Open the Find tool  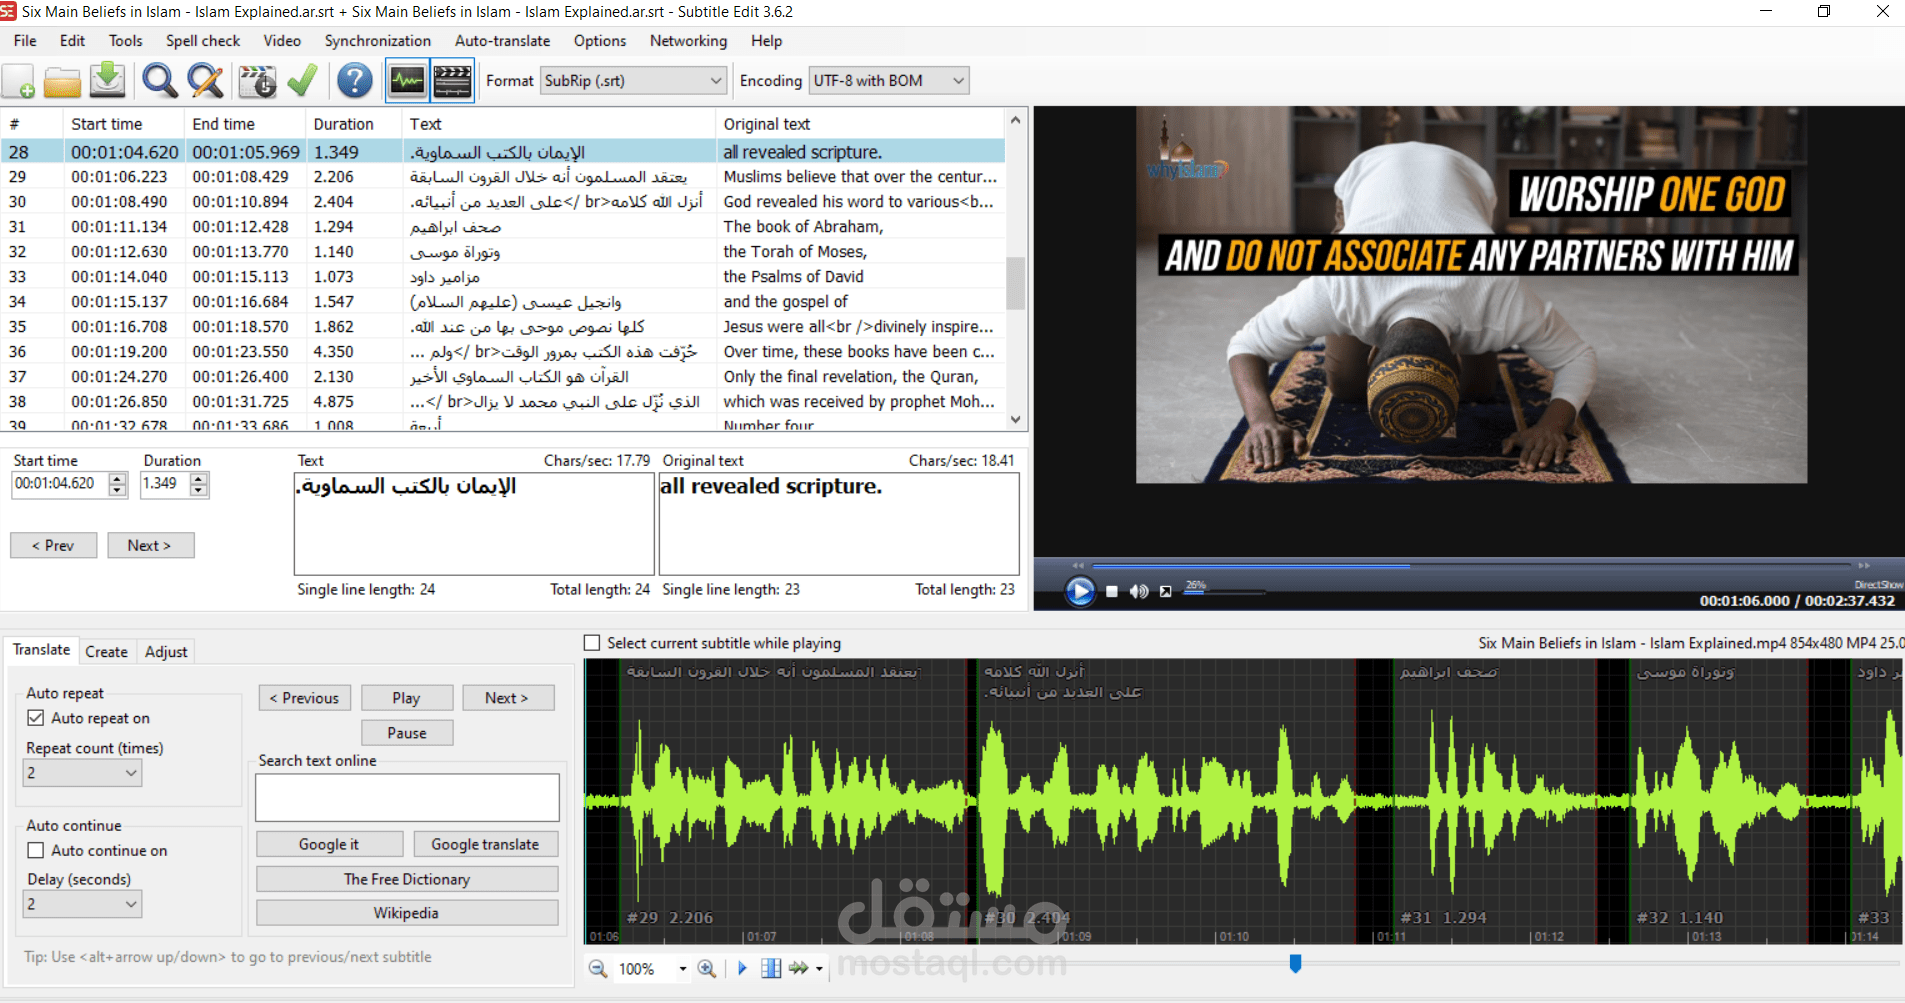tap(159, 80)
